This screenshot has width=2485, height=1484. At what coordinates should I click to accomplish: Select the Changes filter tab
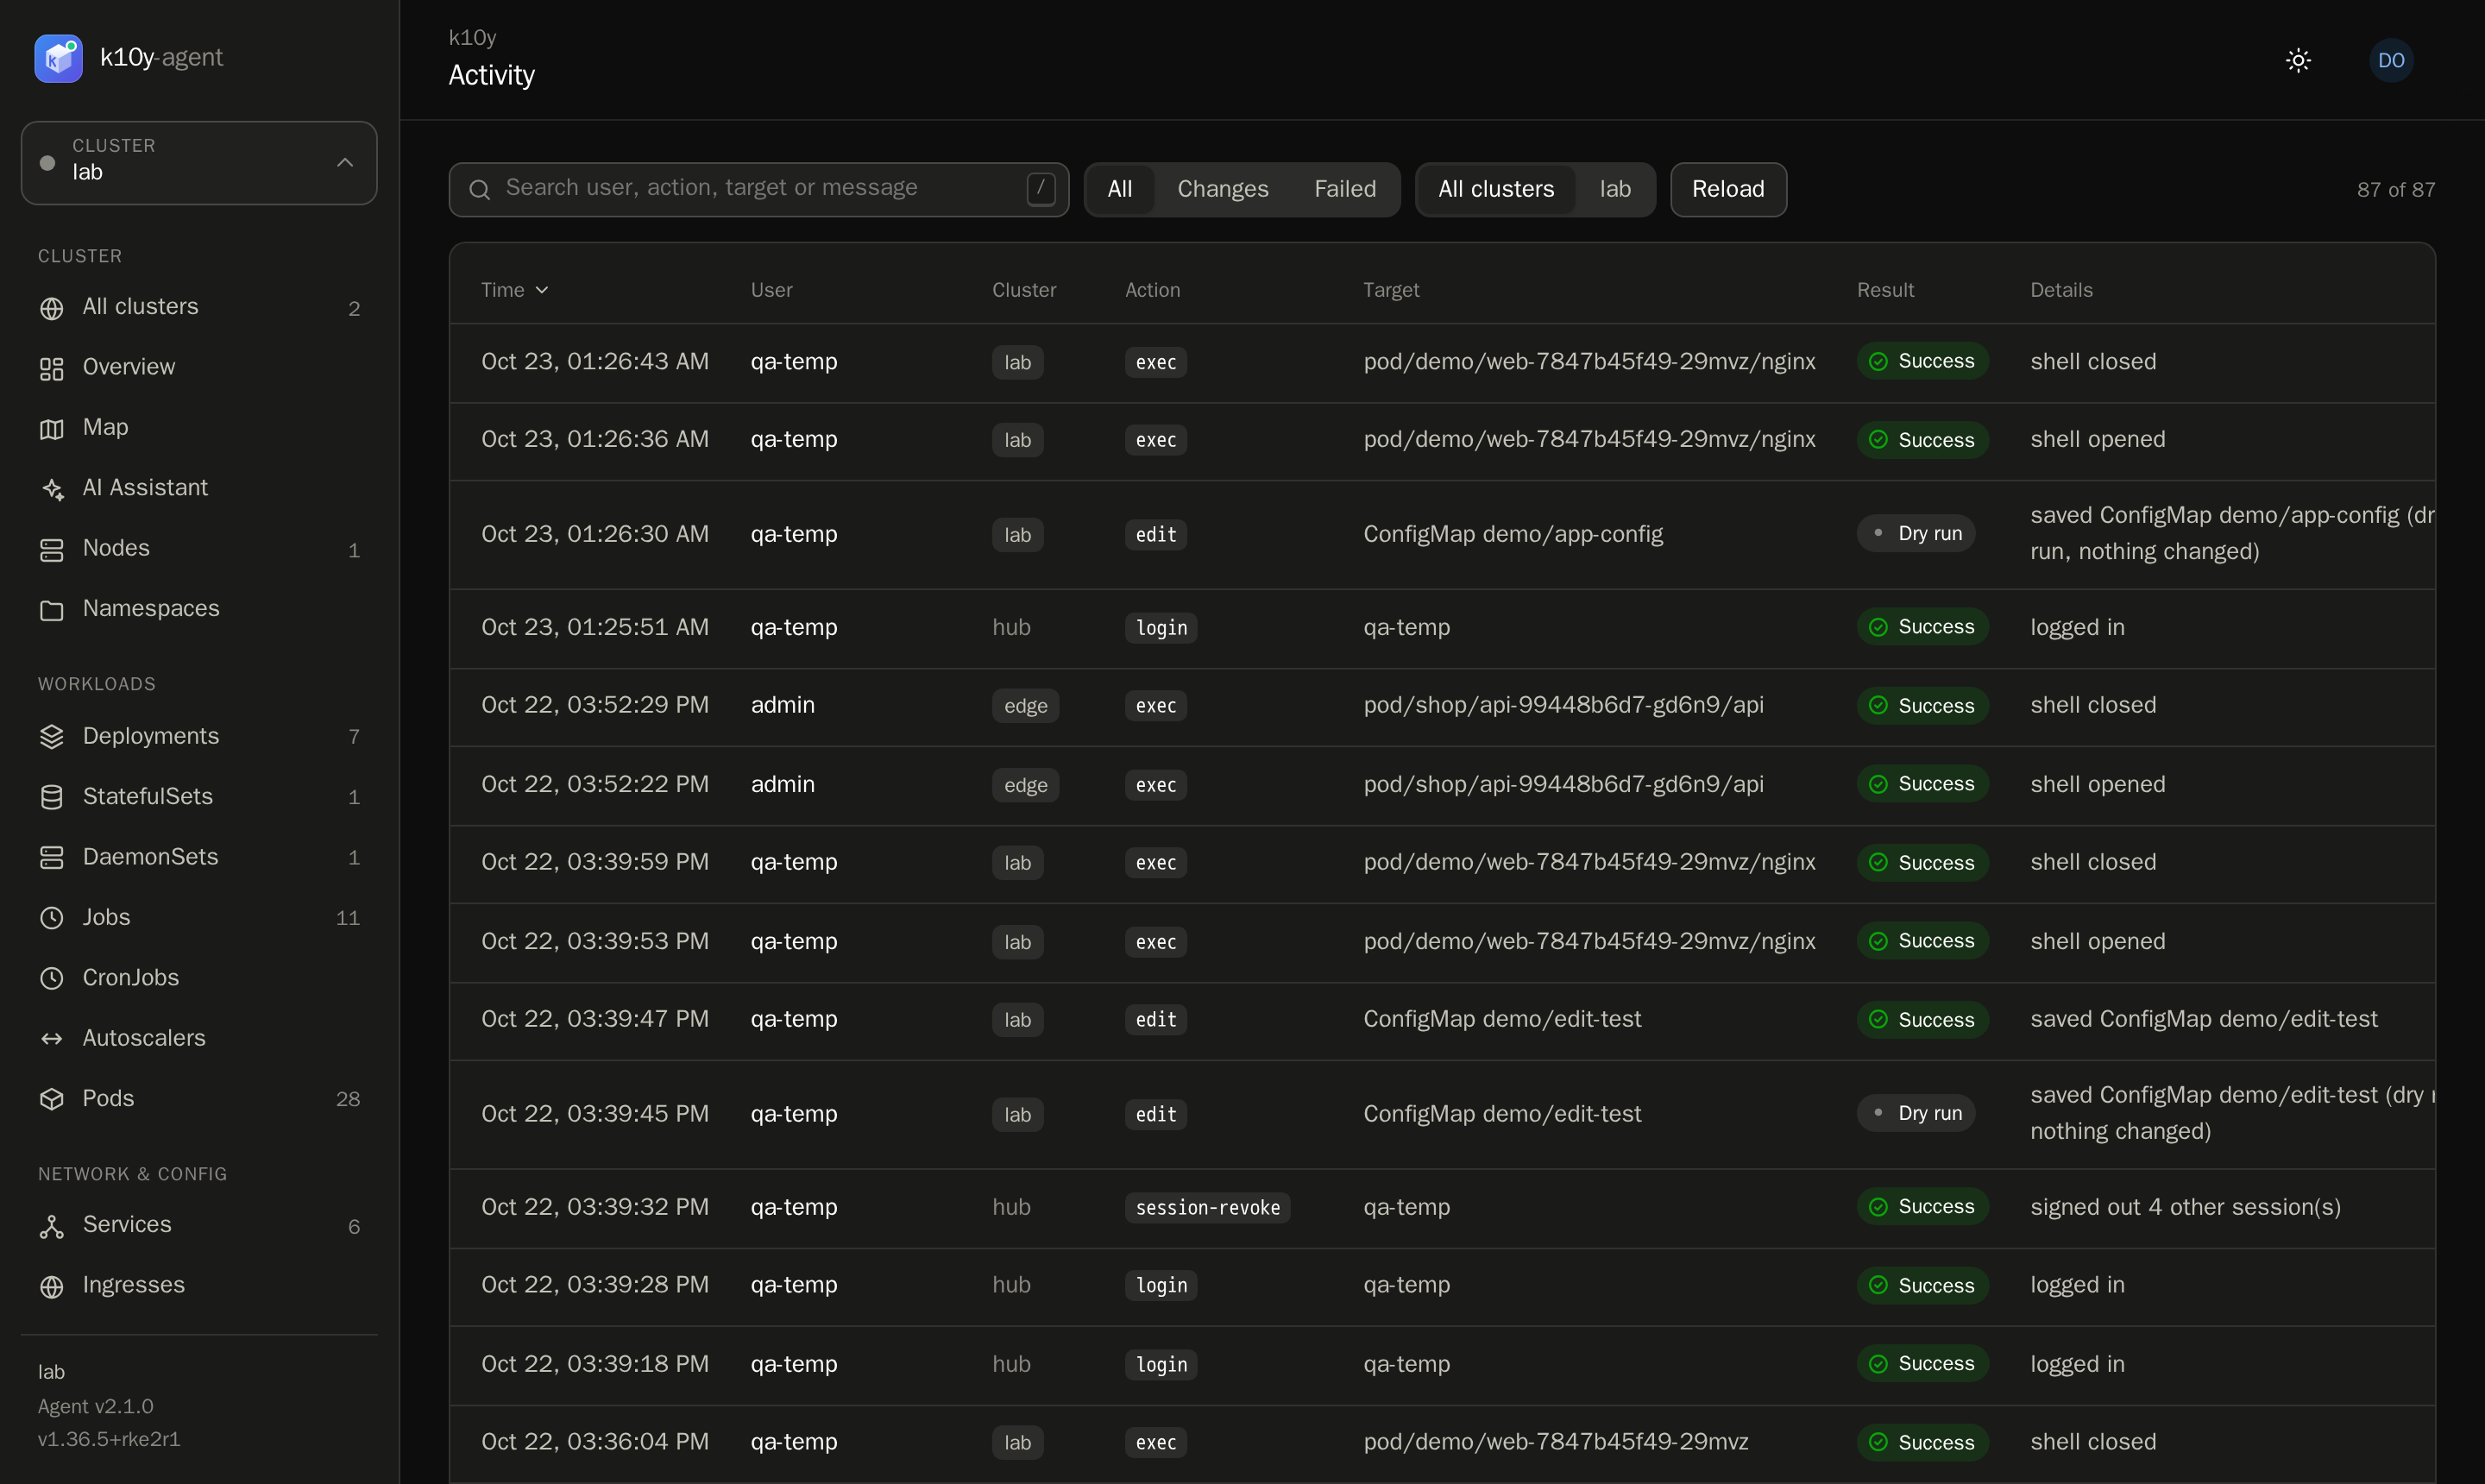(1222, 189)
